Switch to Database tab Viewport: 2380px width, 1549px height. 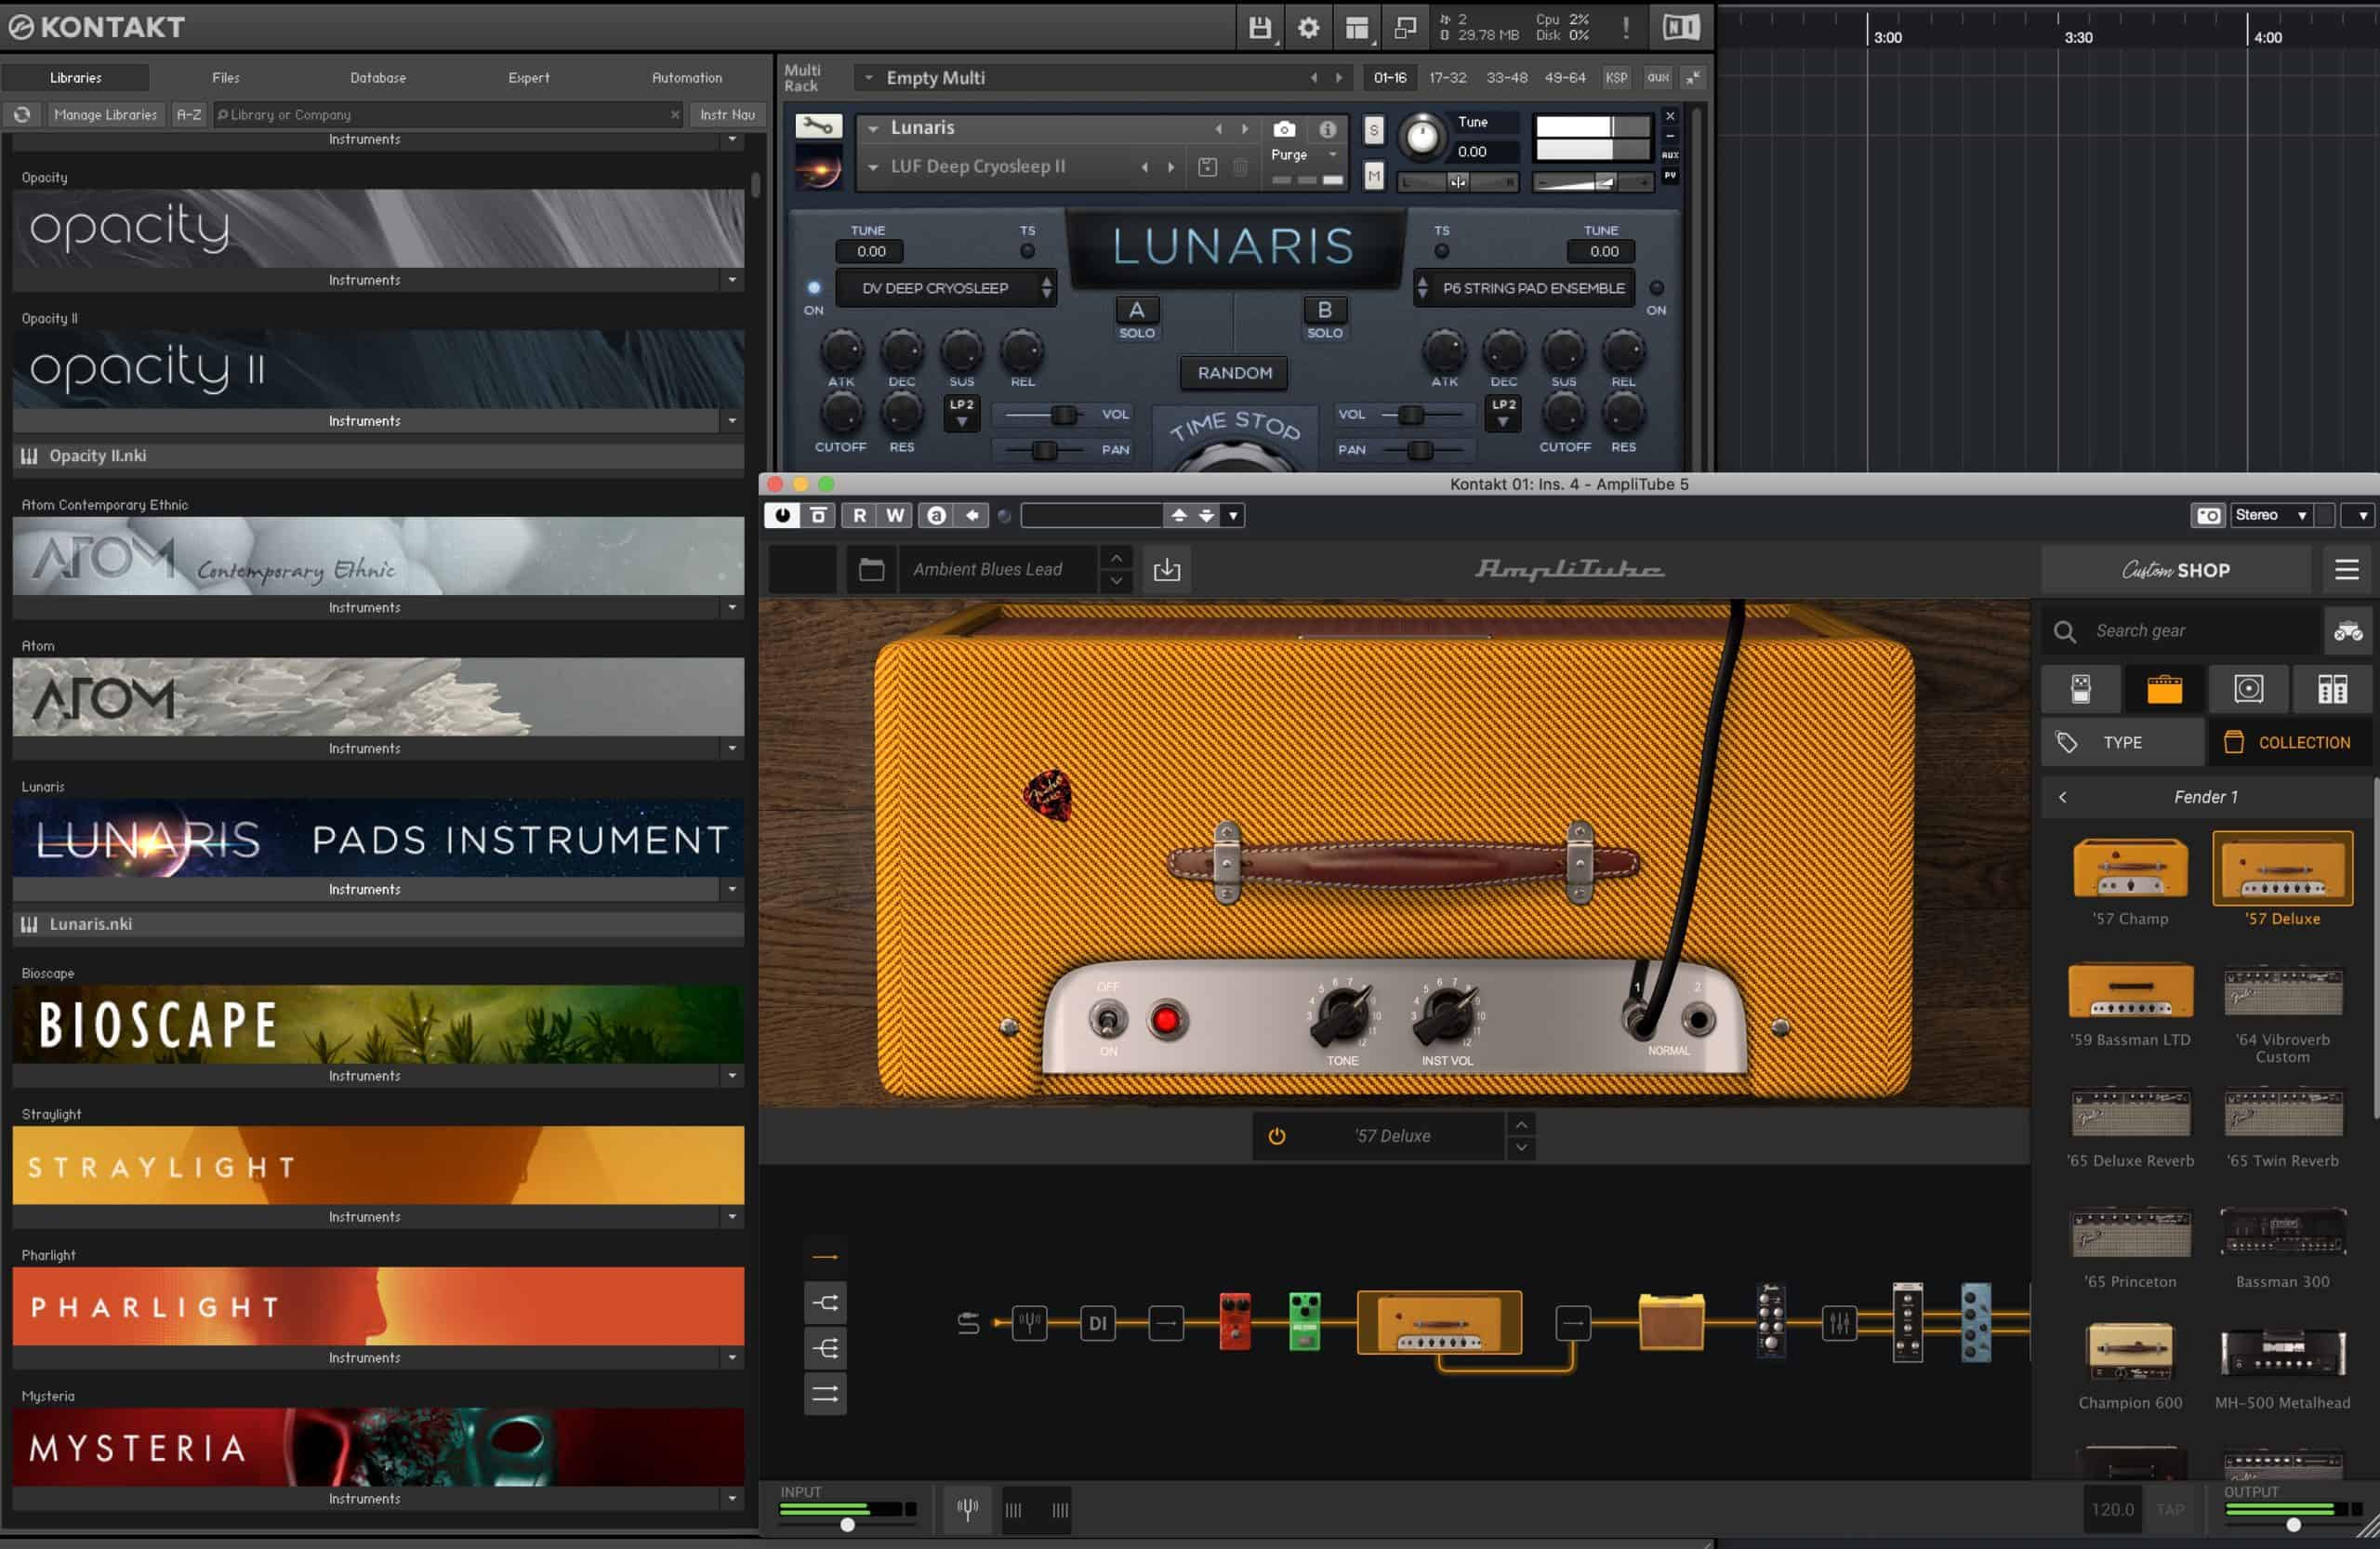[378, 77]
